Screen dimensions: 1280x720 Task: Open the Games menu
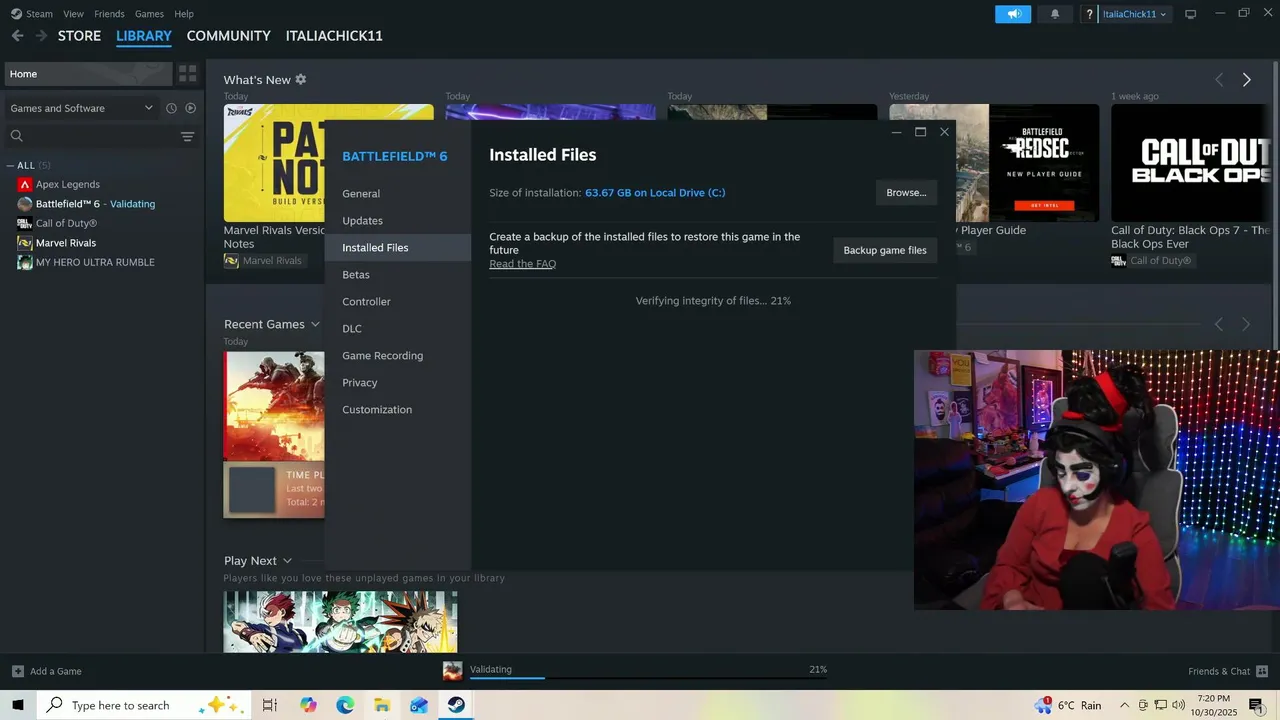click(x=149, y=14)
